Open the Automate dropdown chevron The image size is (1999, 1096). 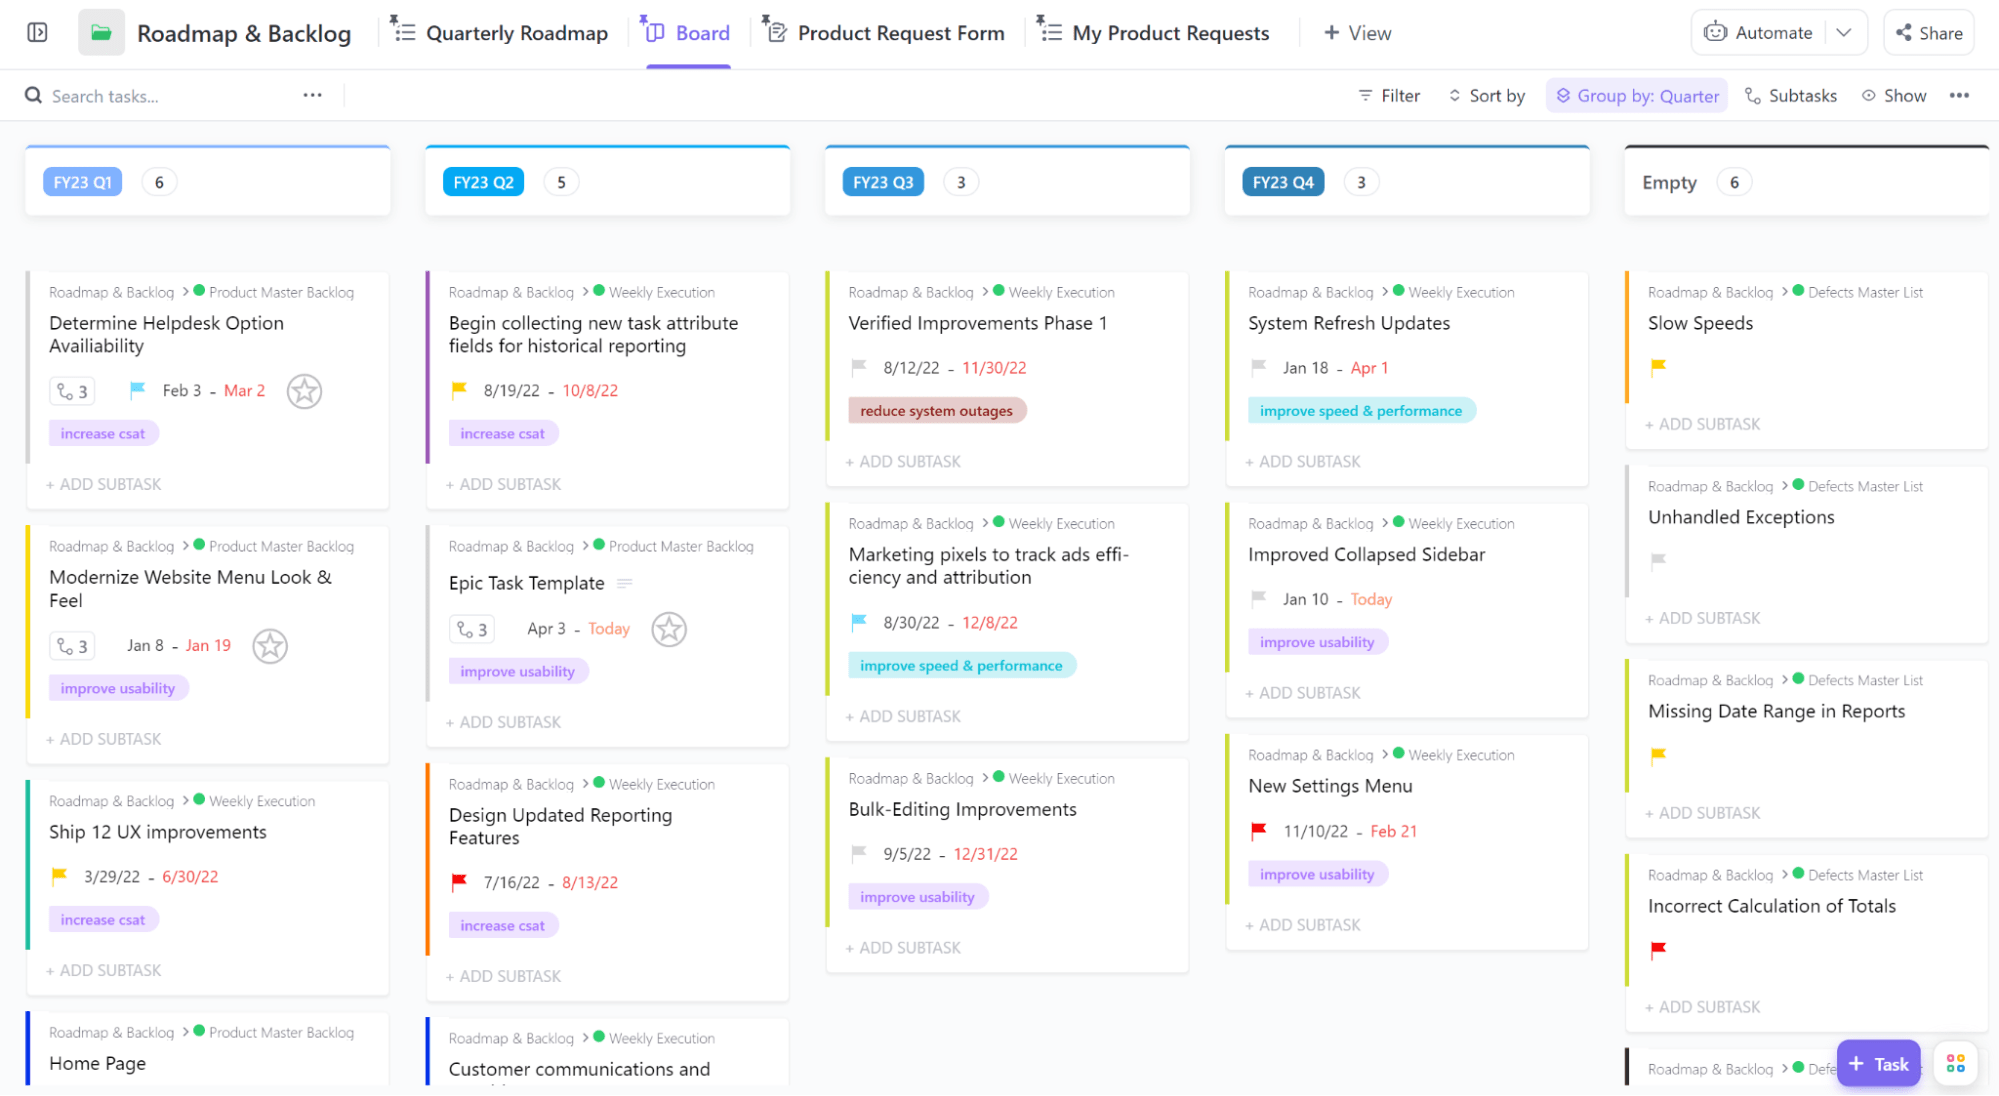(x=1844, y=32)
